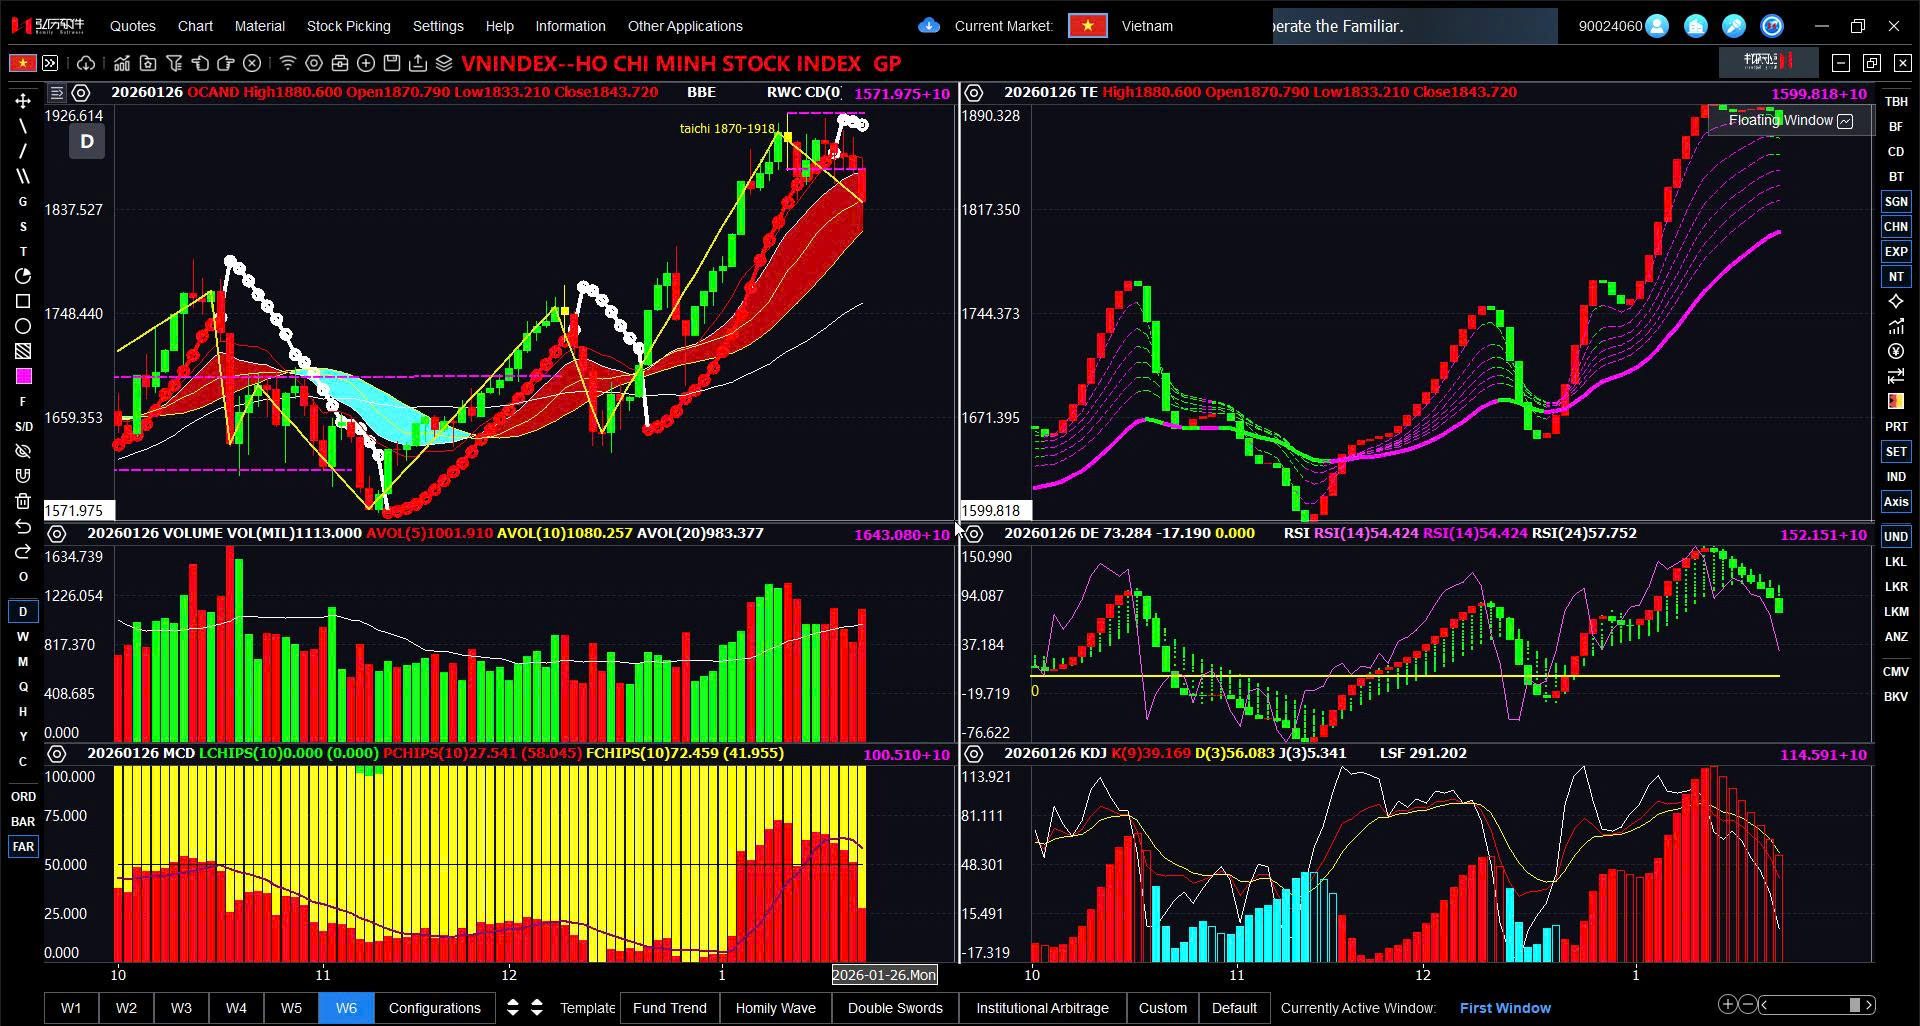Click the Configurations button
Viewport: 1920px width, 1026px height.
tap(434, 1008)
